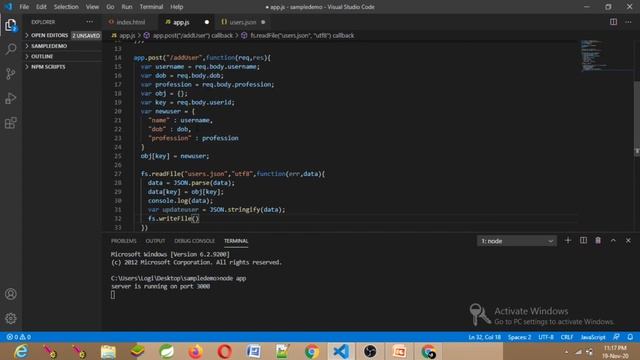Open the Go menu
Viewport: 640px width, 360px height.
click(110, 7)
